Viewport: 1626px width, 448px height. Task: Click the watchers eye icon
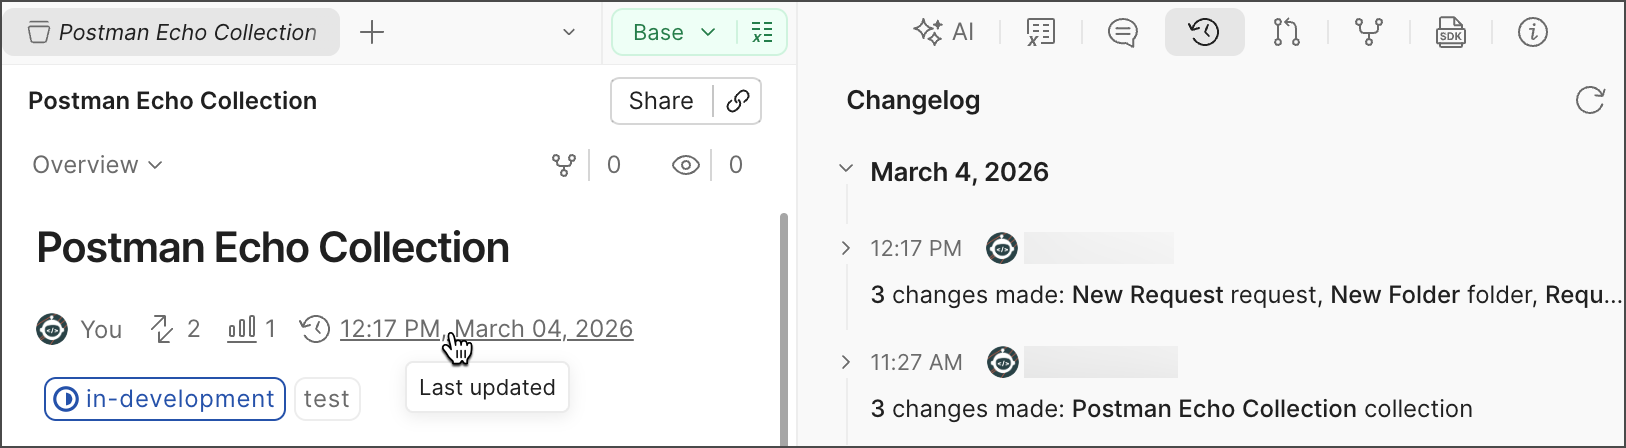[686, 165]
